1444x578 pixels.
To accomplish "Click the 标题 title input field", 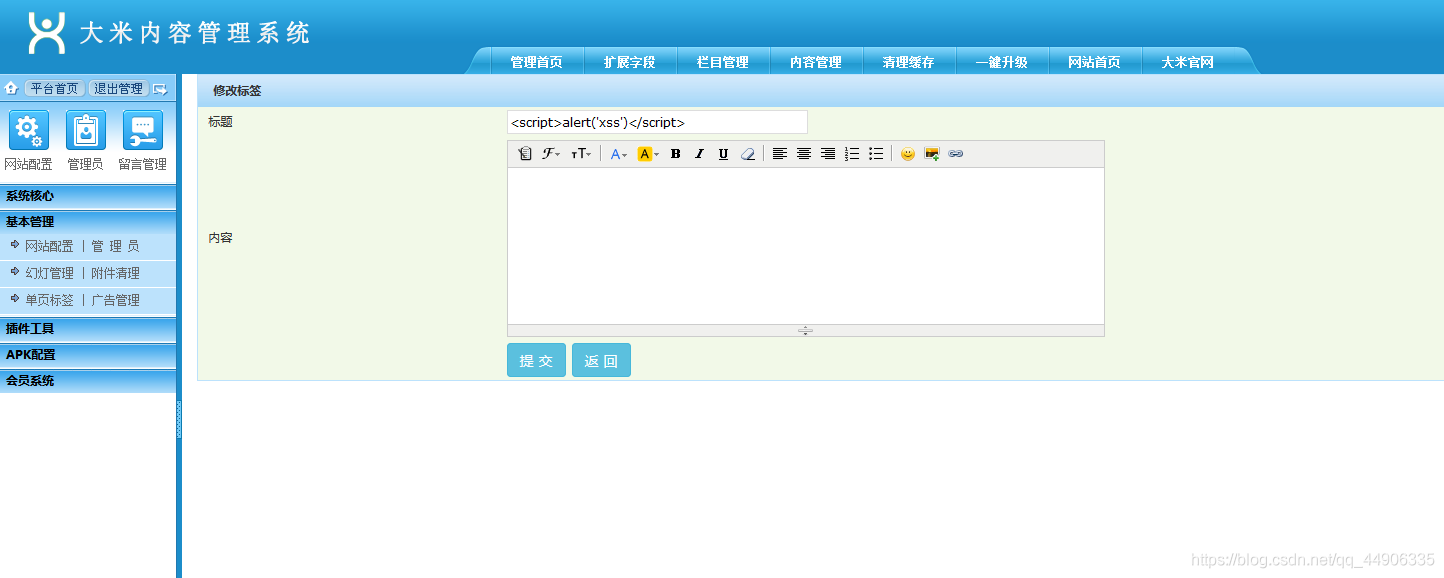I will tap(657, 122).
